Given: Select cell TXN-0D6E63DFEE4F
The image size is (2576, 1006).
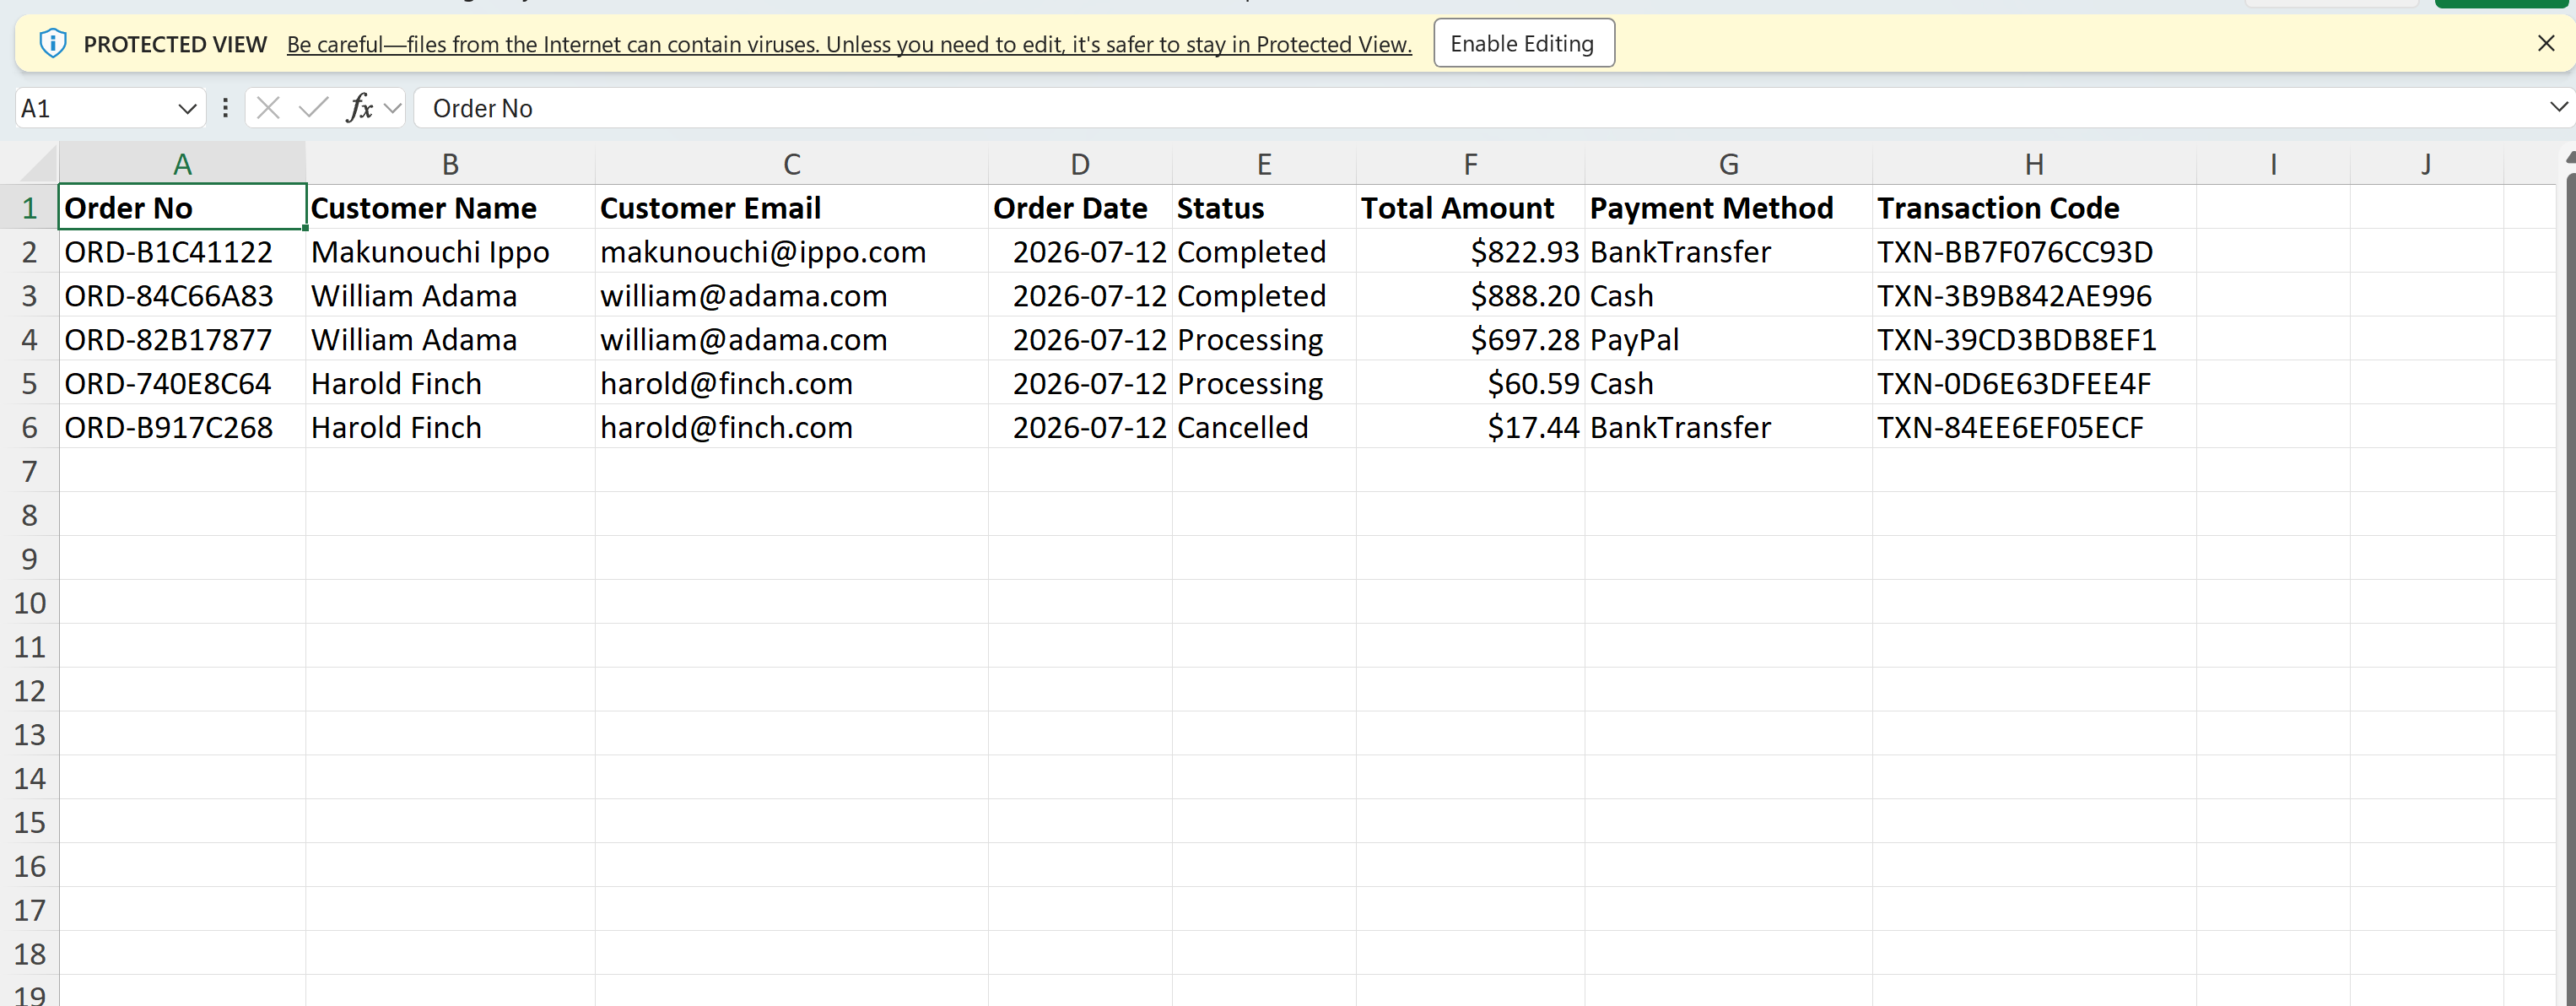Looking at the screenshot, I should (x=2034, y=383).
